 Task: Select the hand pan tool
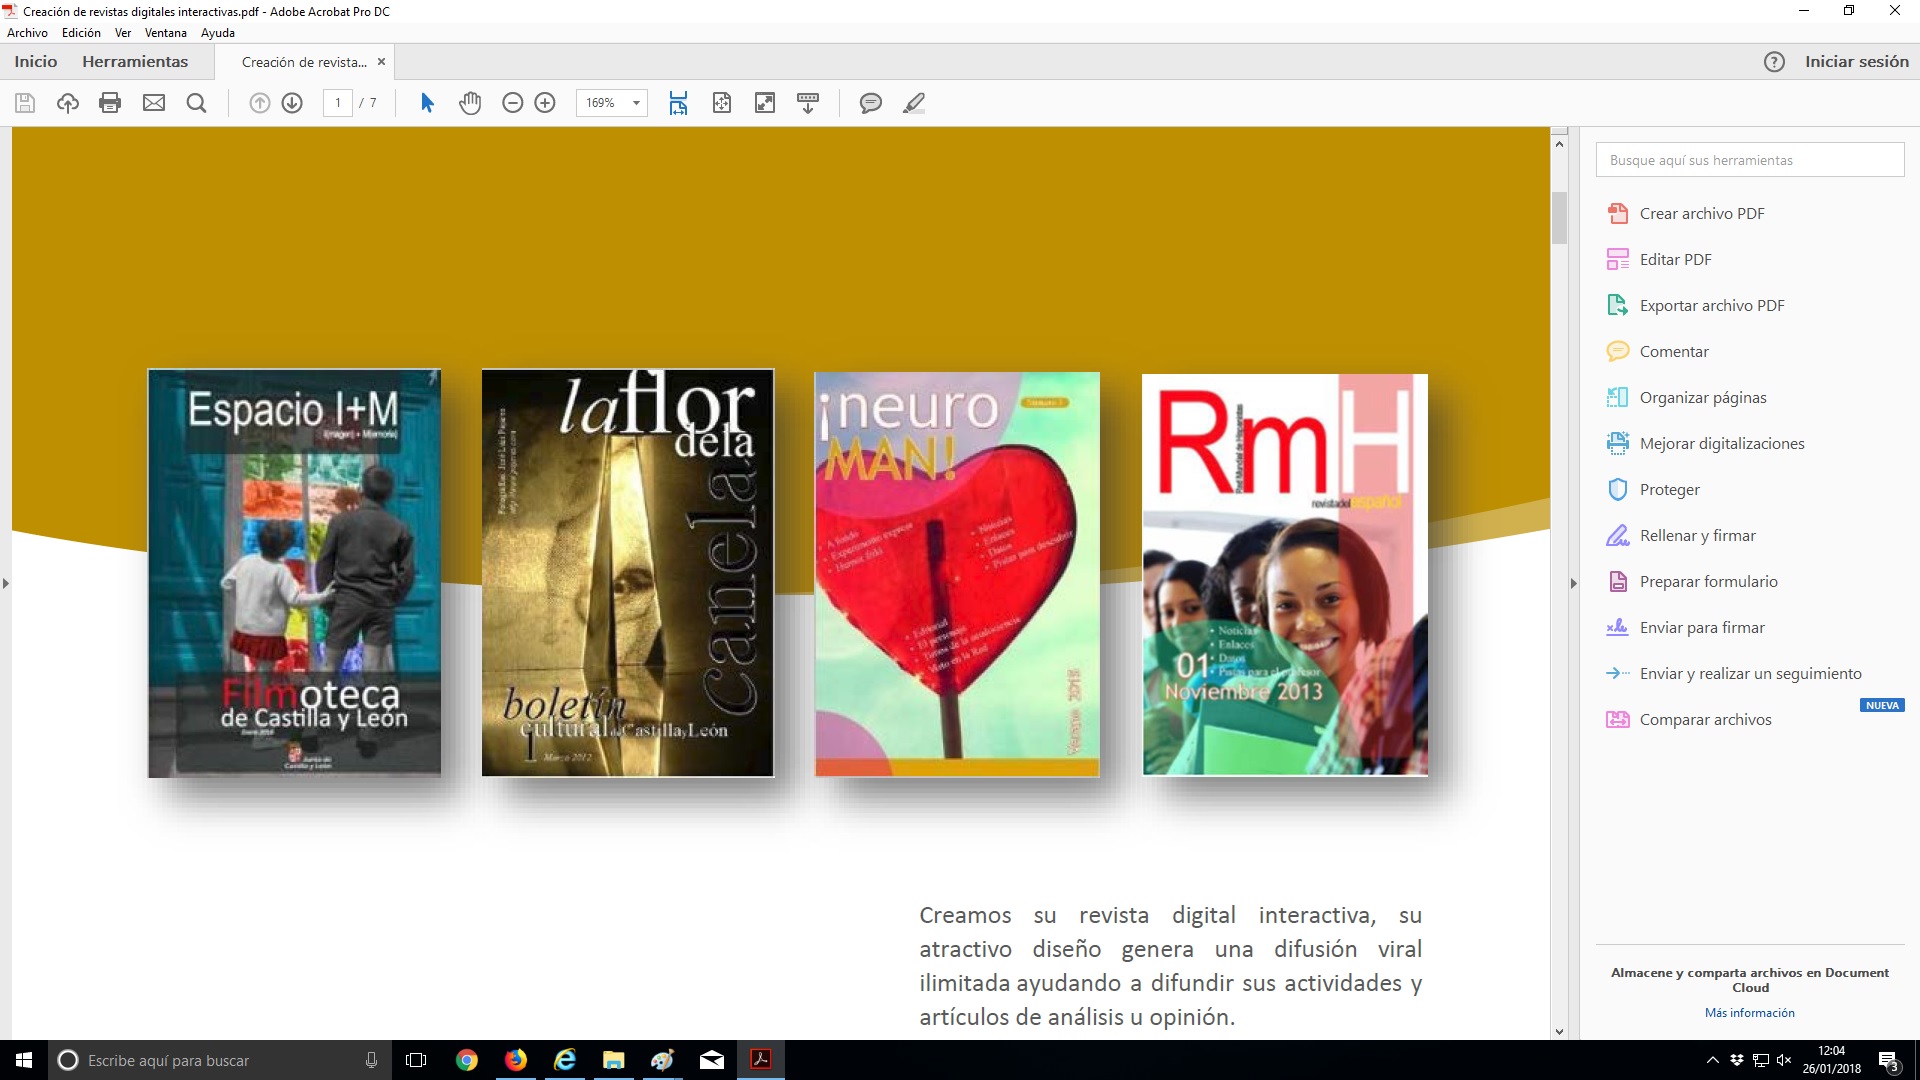470,103
